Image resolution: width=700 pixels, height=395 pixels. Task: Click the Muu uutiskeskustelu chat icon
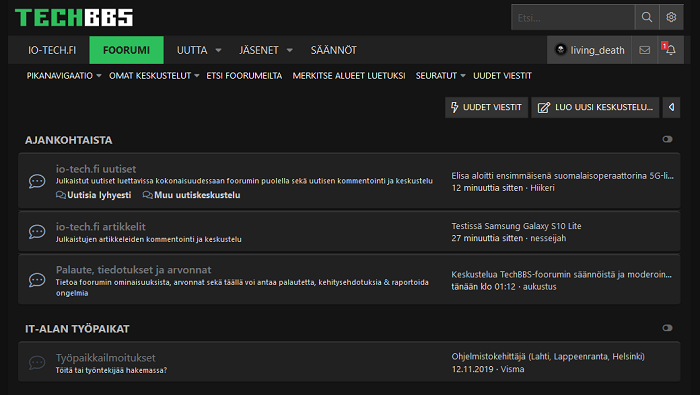click(x=147, y=195)
